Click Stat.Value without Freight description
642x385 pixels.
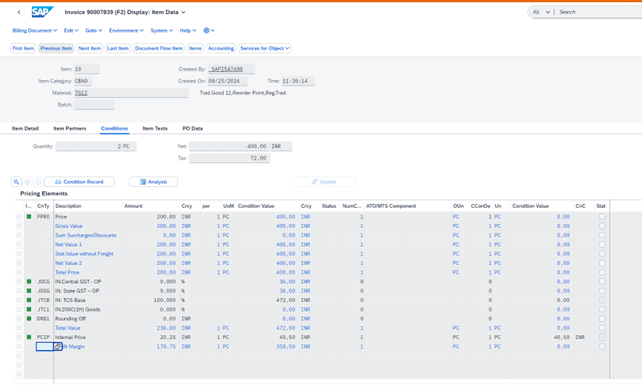point(84,254)
